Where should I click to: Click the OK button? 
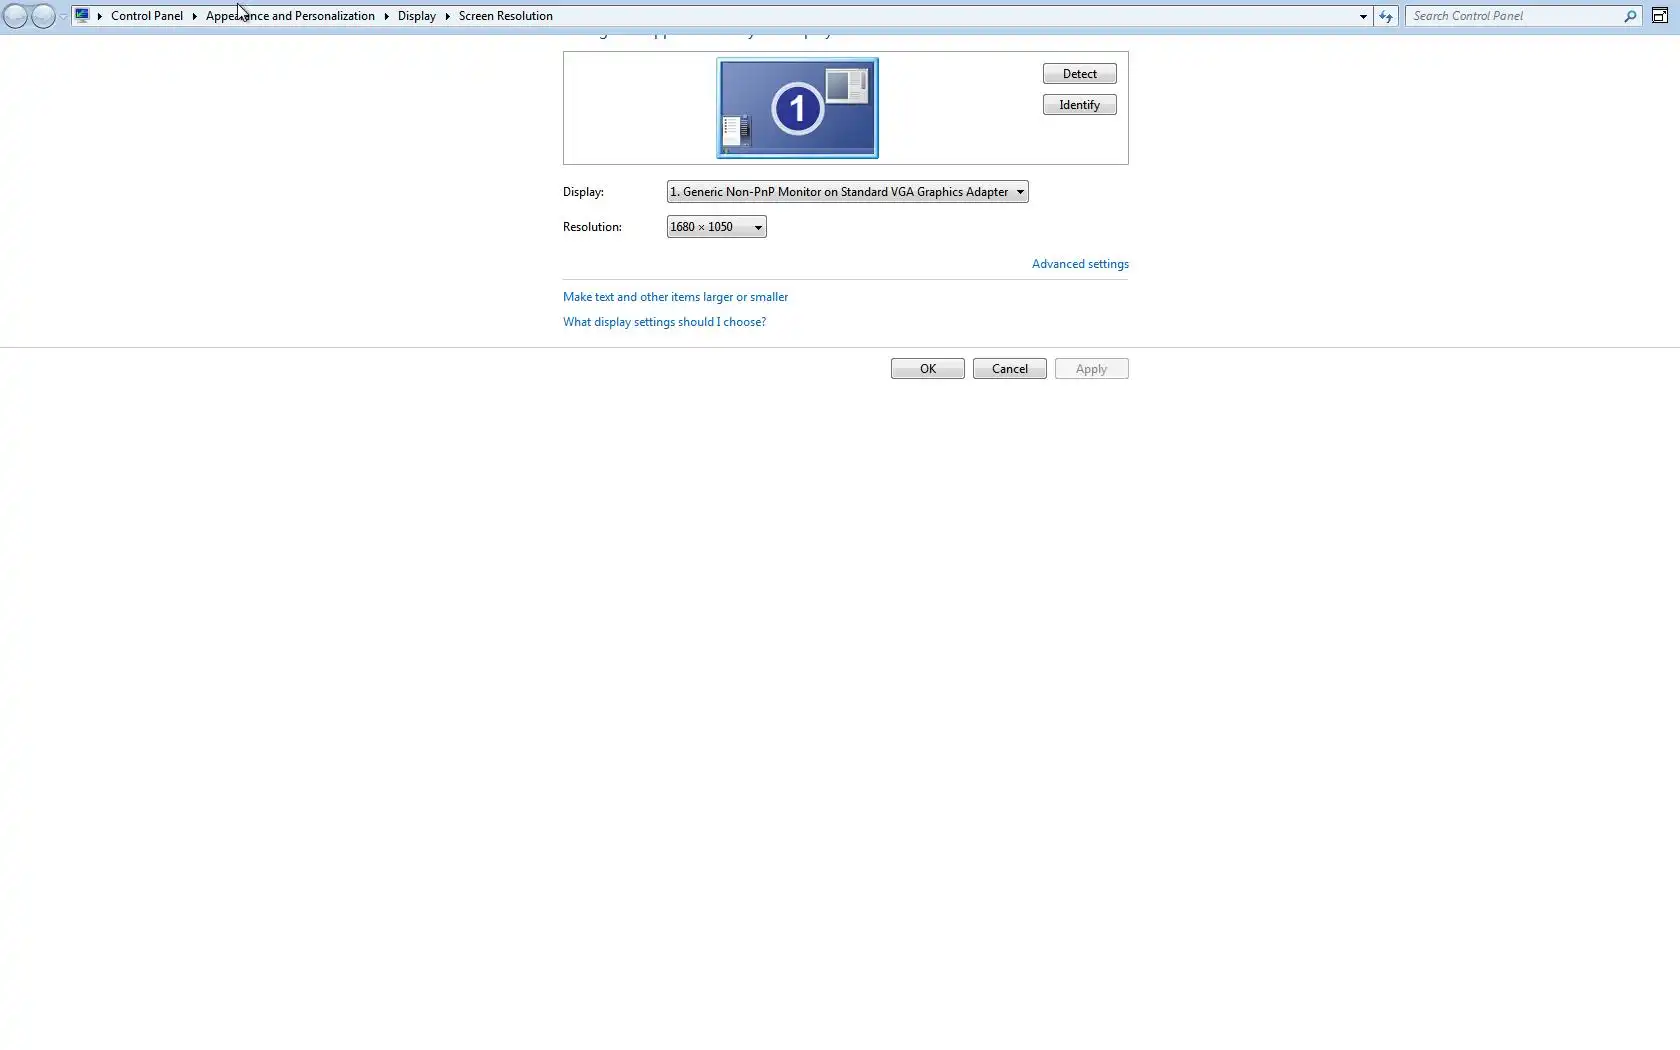[928, 369]
